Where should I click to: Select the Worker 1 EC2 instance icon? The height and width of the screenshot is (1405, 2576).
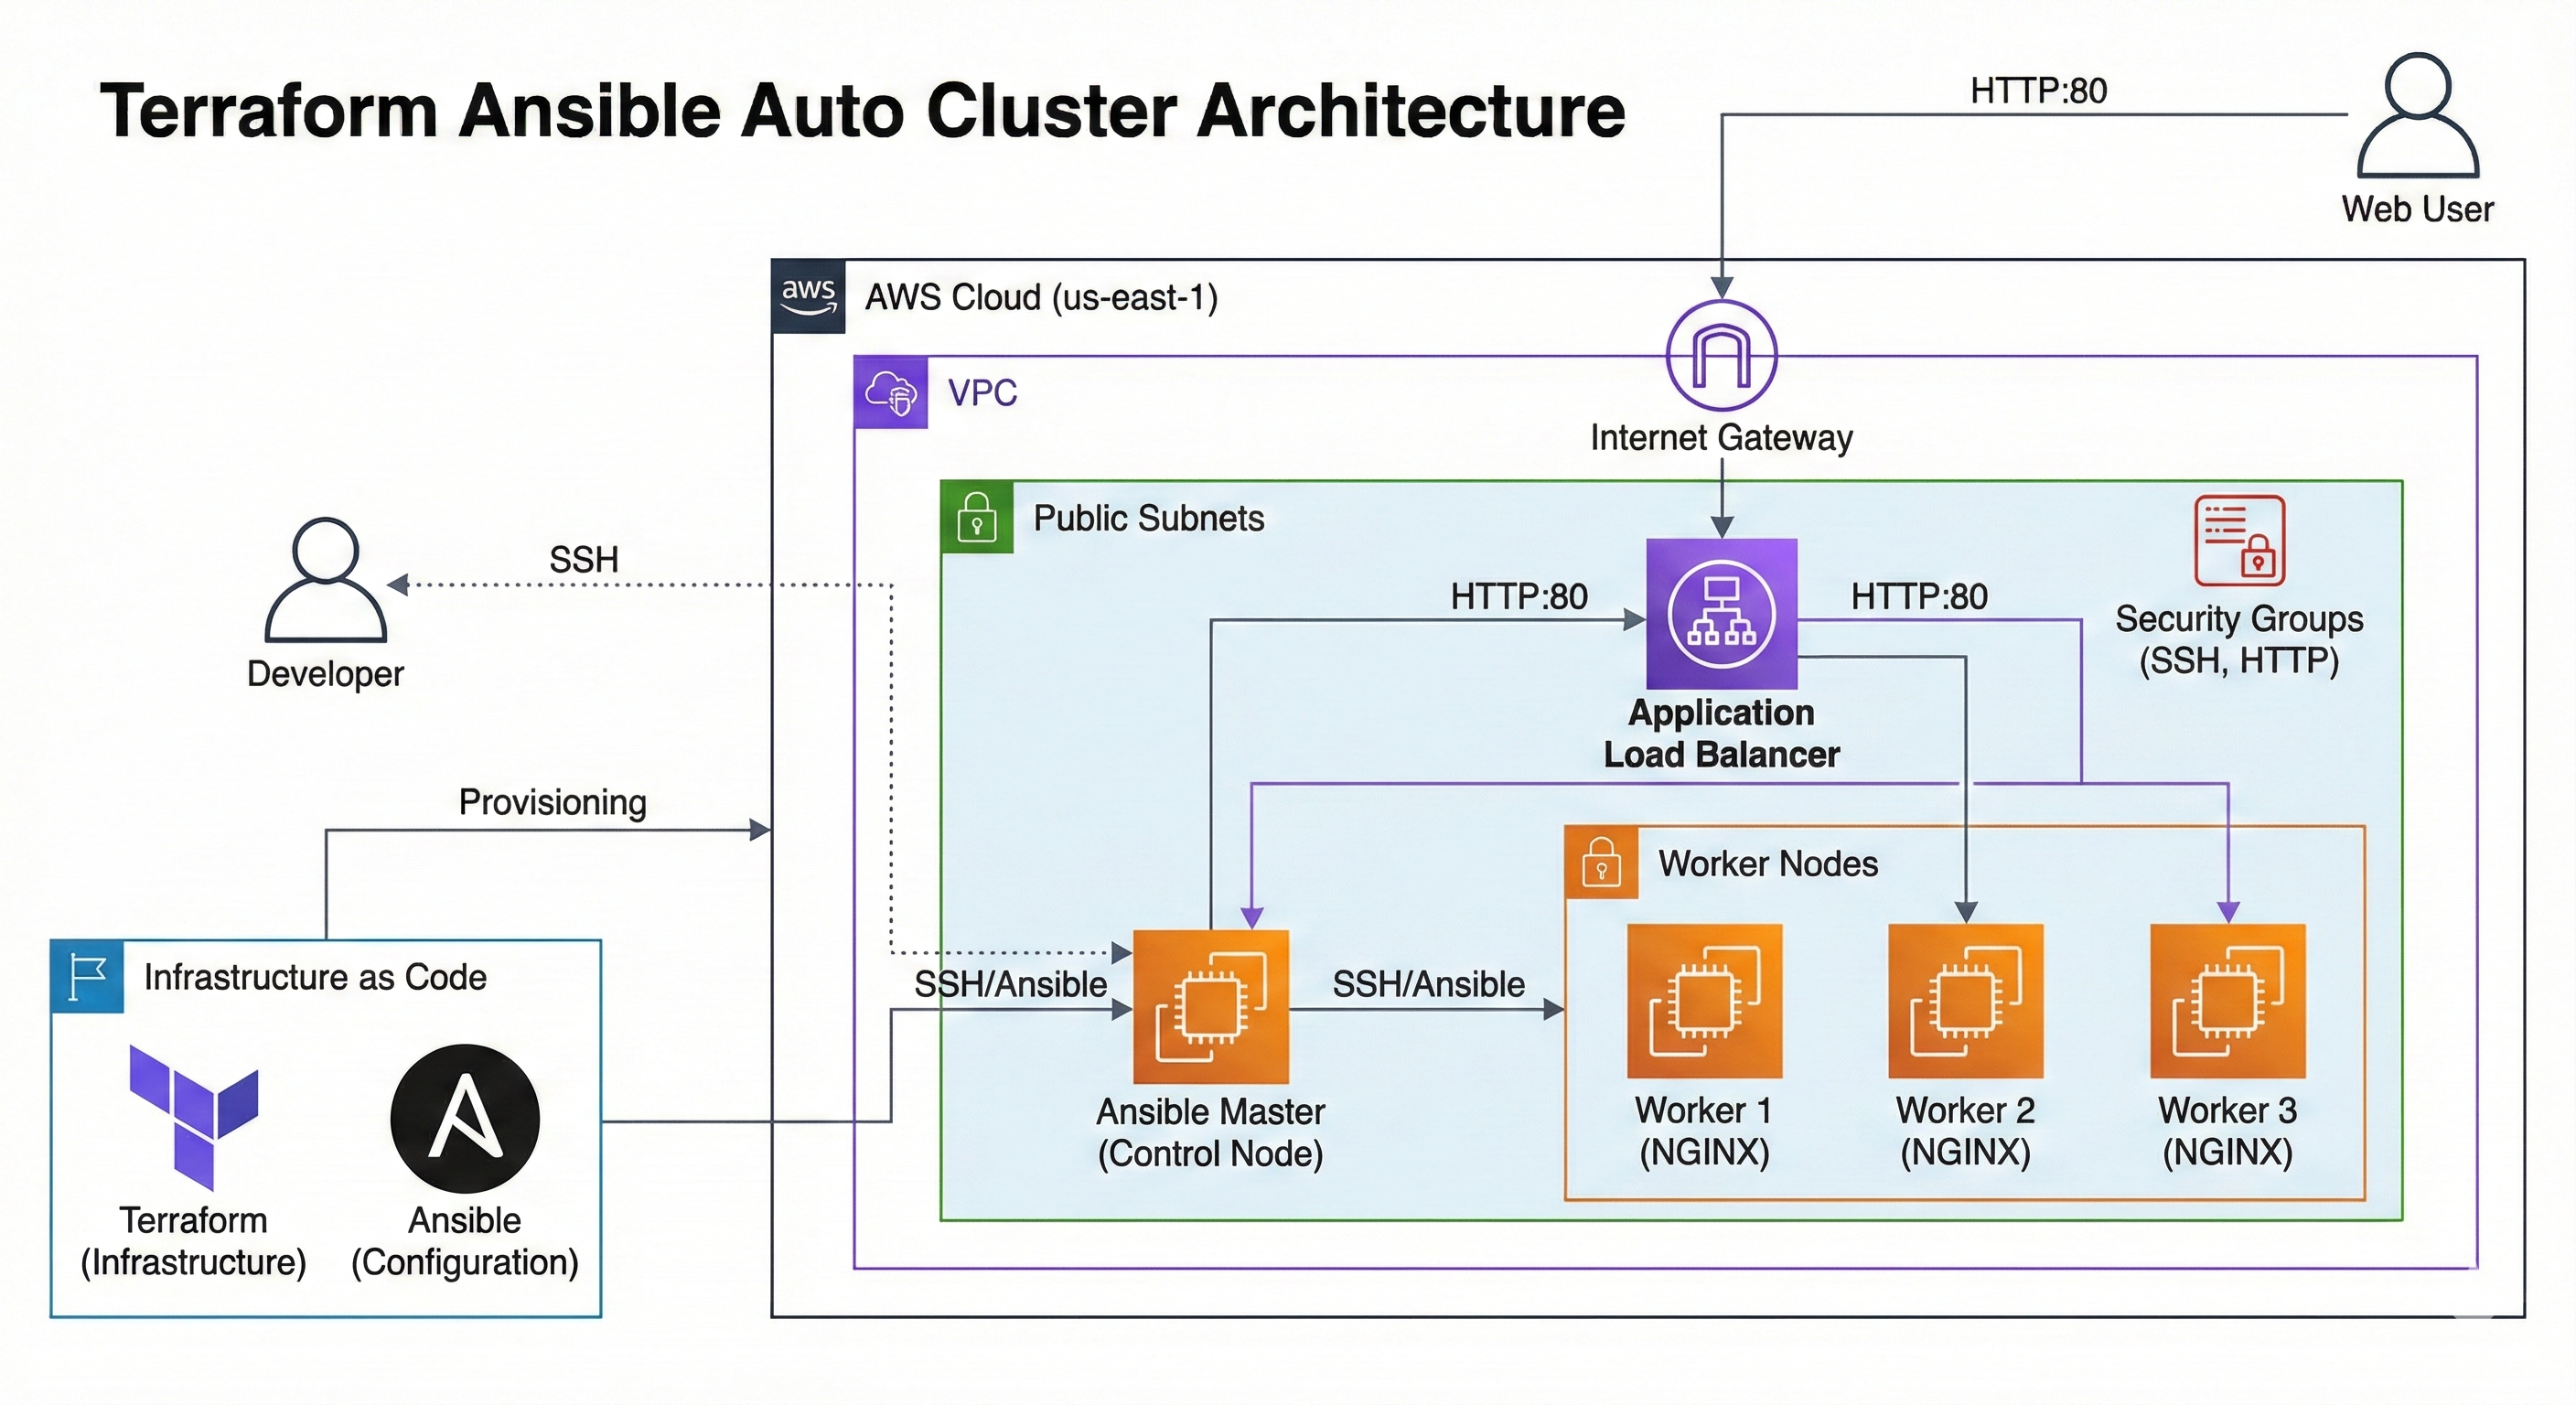click(x=1704, y=1001)
